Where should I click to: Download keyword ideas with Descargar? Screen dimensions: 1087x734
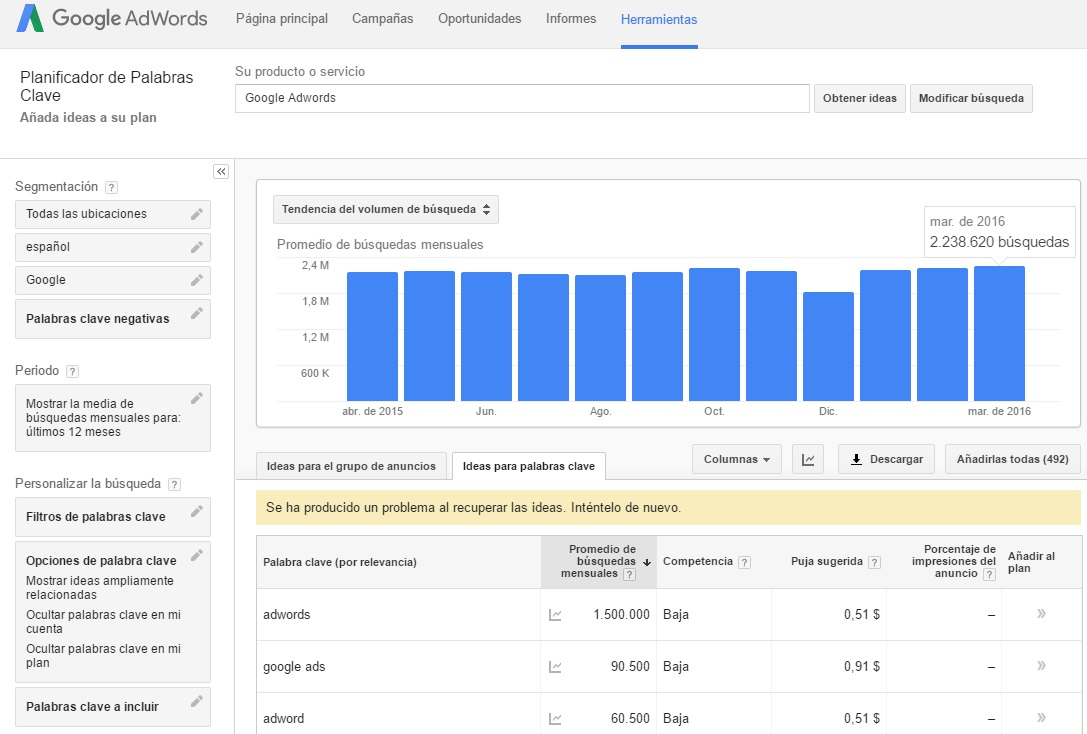coord(887,459)
